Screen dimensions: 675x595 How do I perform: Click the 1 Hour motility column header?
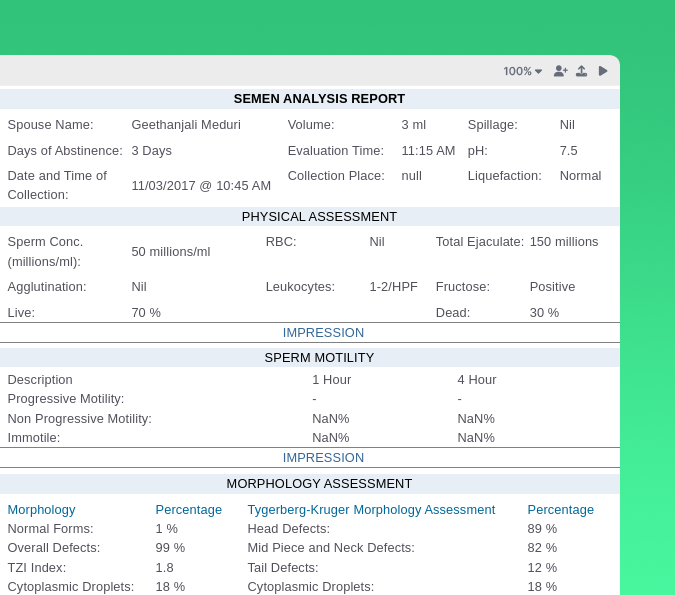coord(331,379)
